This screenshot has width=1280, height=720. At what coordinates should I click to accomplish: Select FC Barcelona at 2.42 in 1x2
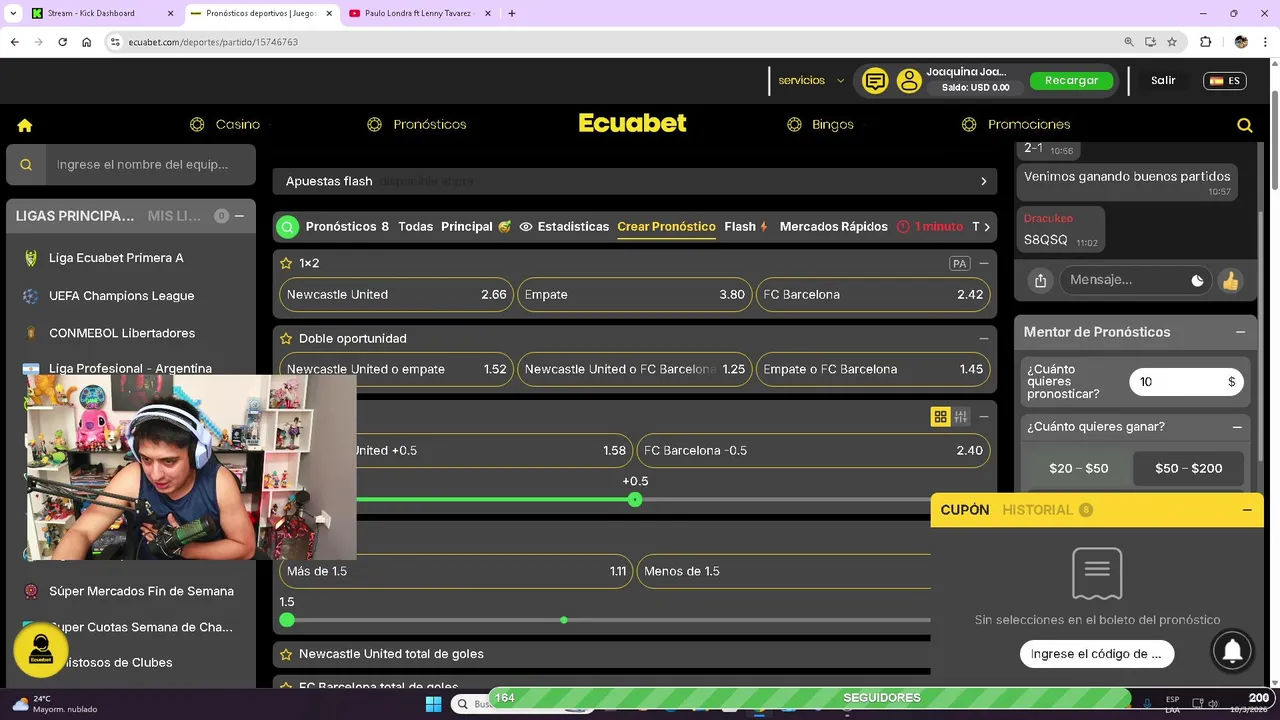tap(873, 295)
